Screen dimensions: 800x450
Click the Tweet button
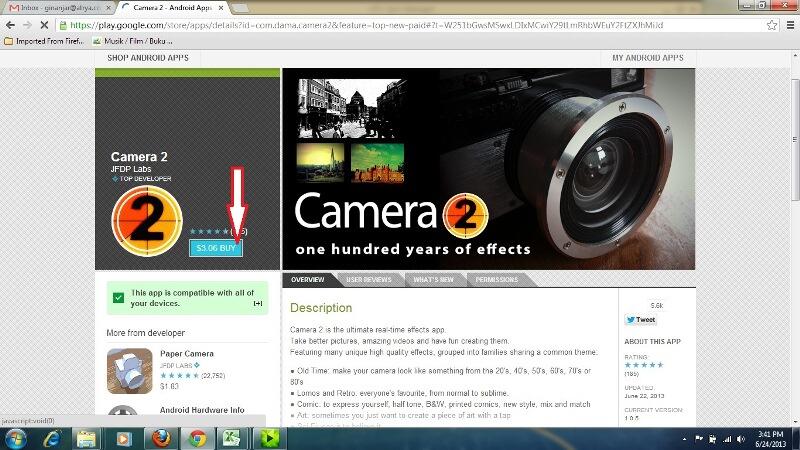coord(640,320)
